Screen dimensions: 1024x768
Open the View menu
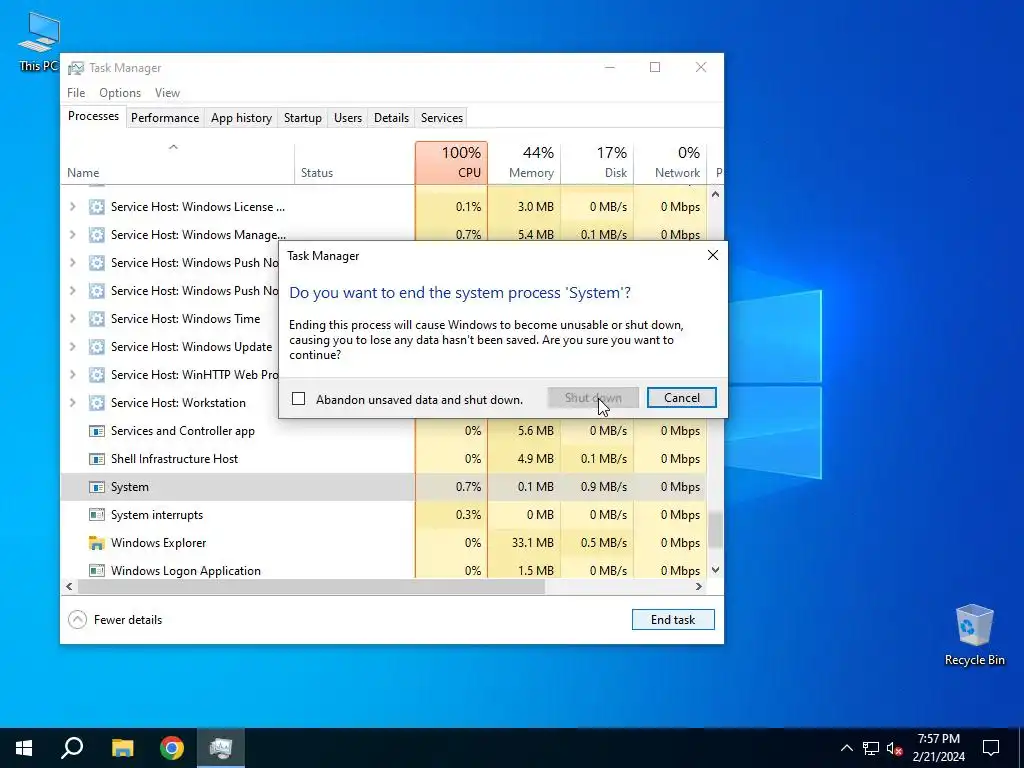click(167, 93)
